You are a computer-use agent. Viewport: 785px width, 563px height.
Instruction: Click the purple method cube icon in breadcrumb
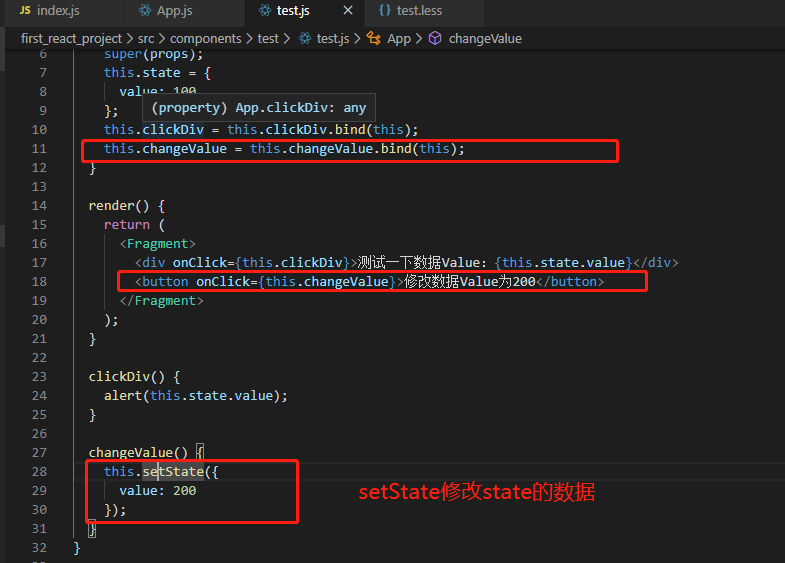pyautogui.click(x=435, y=38)
